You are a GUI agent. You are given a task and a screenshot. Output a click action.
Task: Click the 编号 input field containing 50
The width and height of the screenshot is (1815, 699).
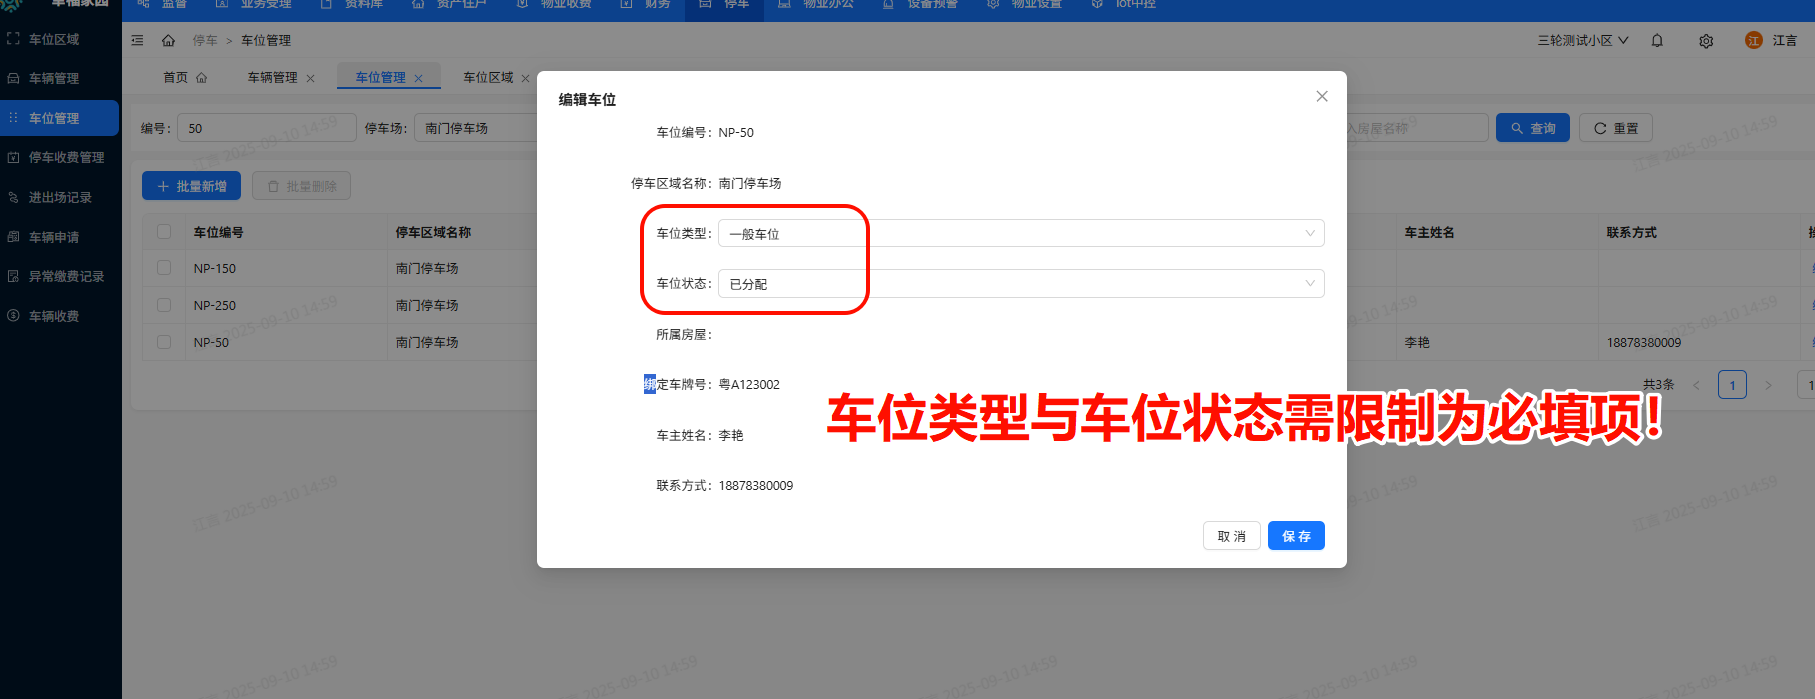[266, 128]
